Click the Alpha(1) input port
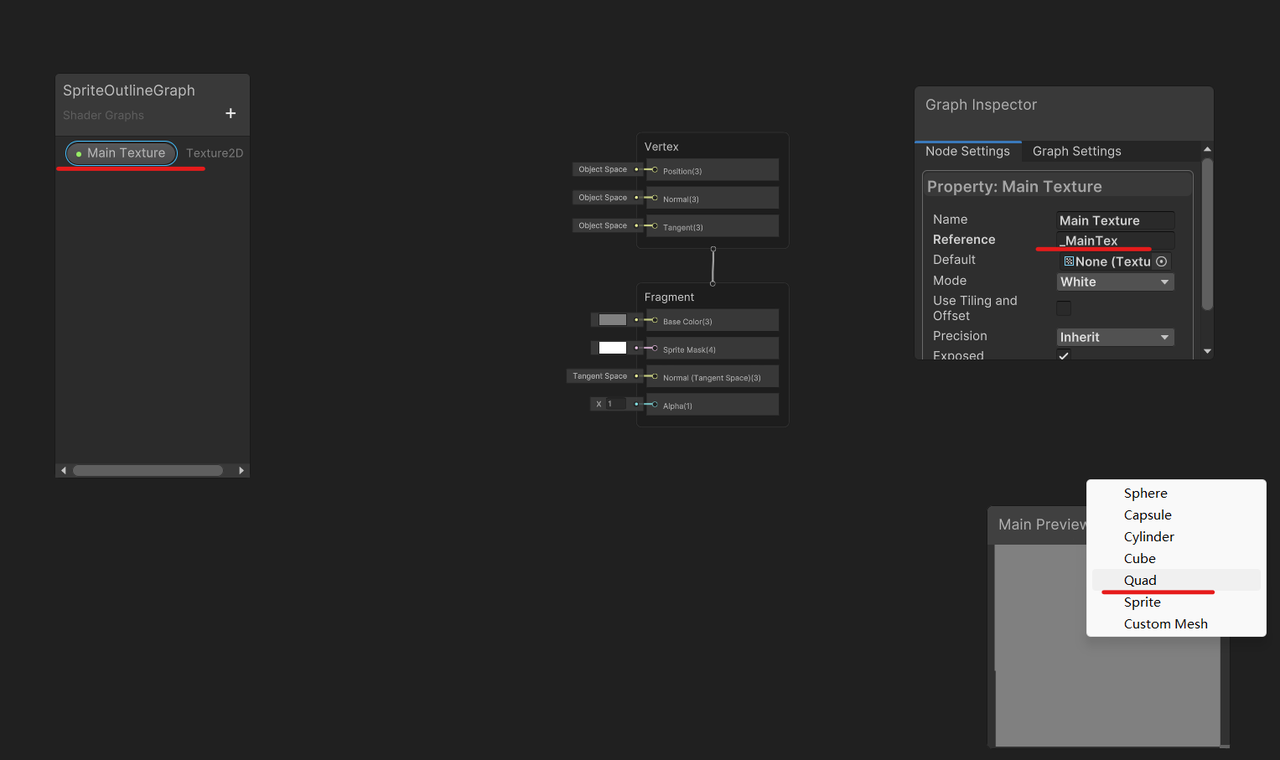1280x760 pixels. click(655, 405)
